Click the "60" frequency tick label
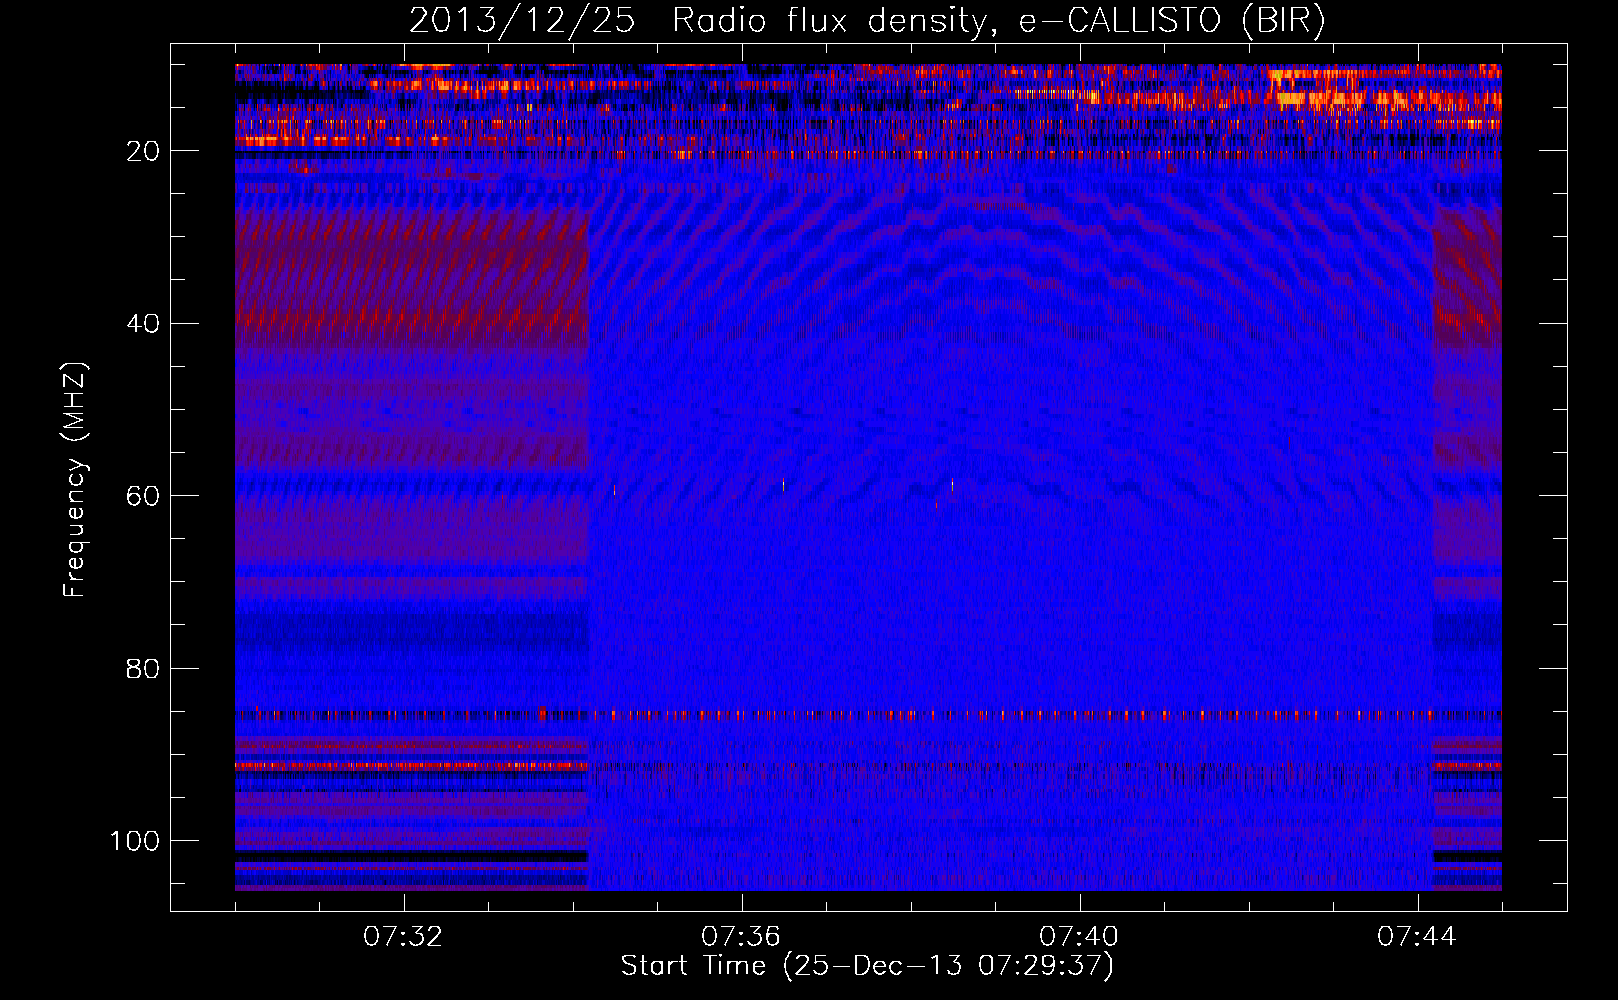The height and width of the screenshot is (1000, 1618). [x=143, y=496]
